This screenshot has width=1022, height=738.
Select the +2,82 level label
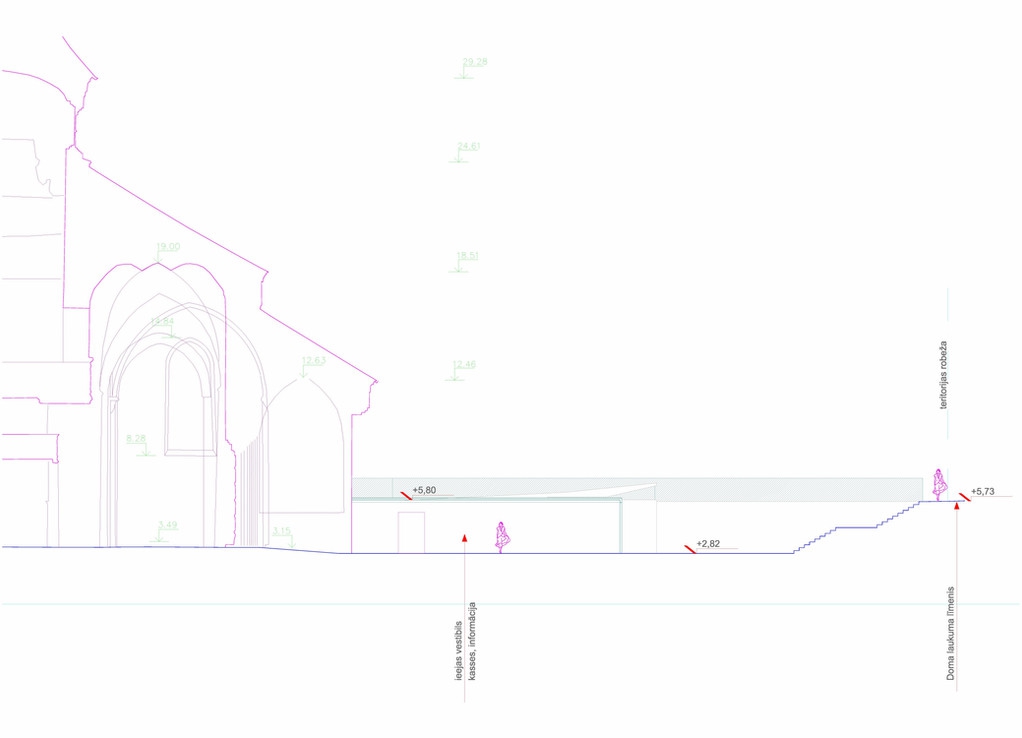[708, 544]
